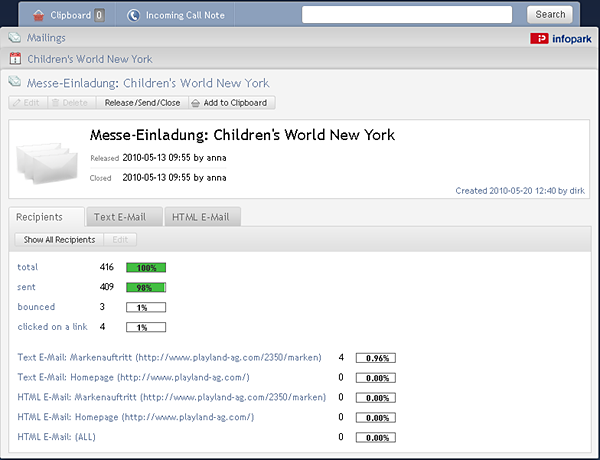Image resolution: width=600 pixels, height=460 pixels.
Task: Click Release/Send/Close button
Action: [142, 103]
